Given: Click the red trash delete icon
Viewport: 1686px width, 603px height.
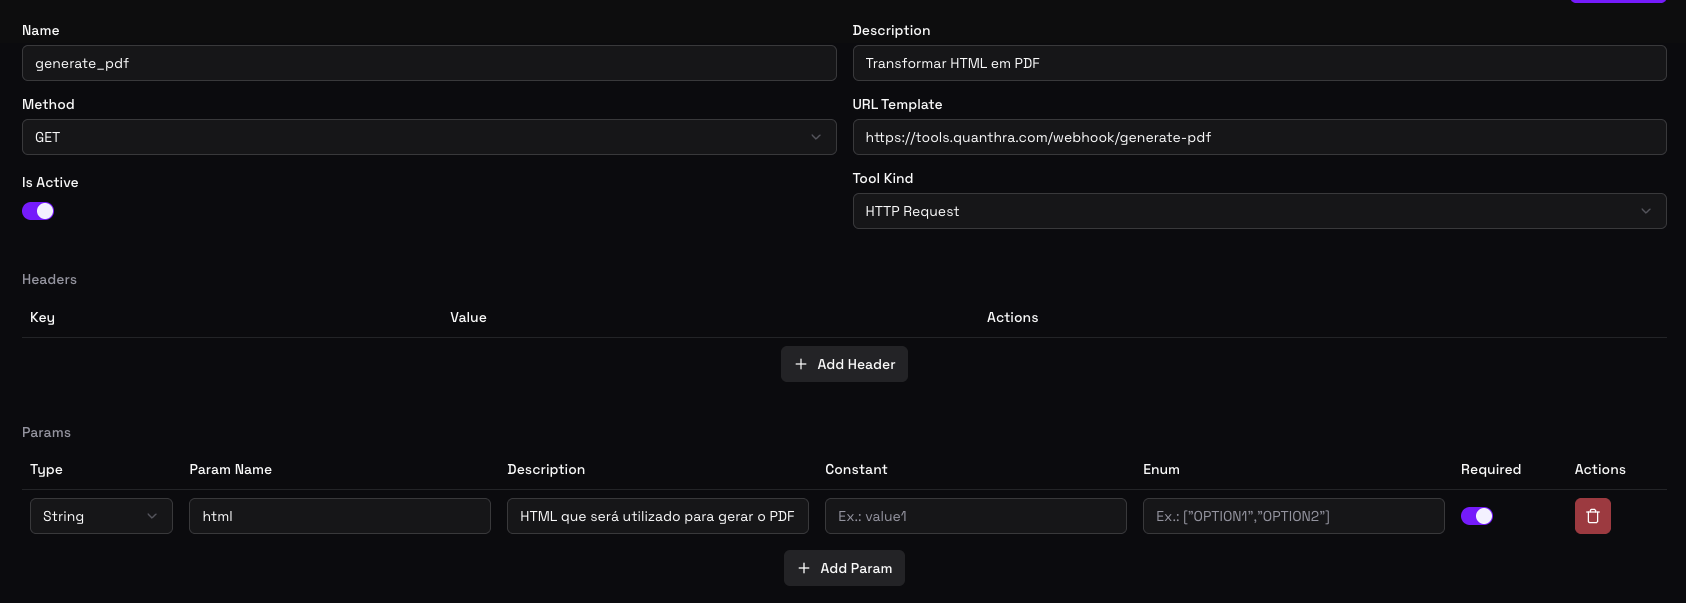Looking at the screenshot, I should (x=1592, y=516).
